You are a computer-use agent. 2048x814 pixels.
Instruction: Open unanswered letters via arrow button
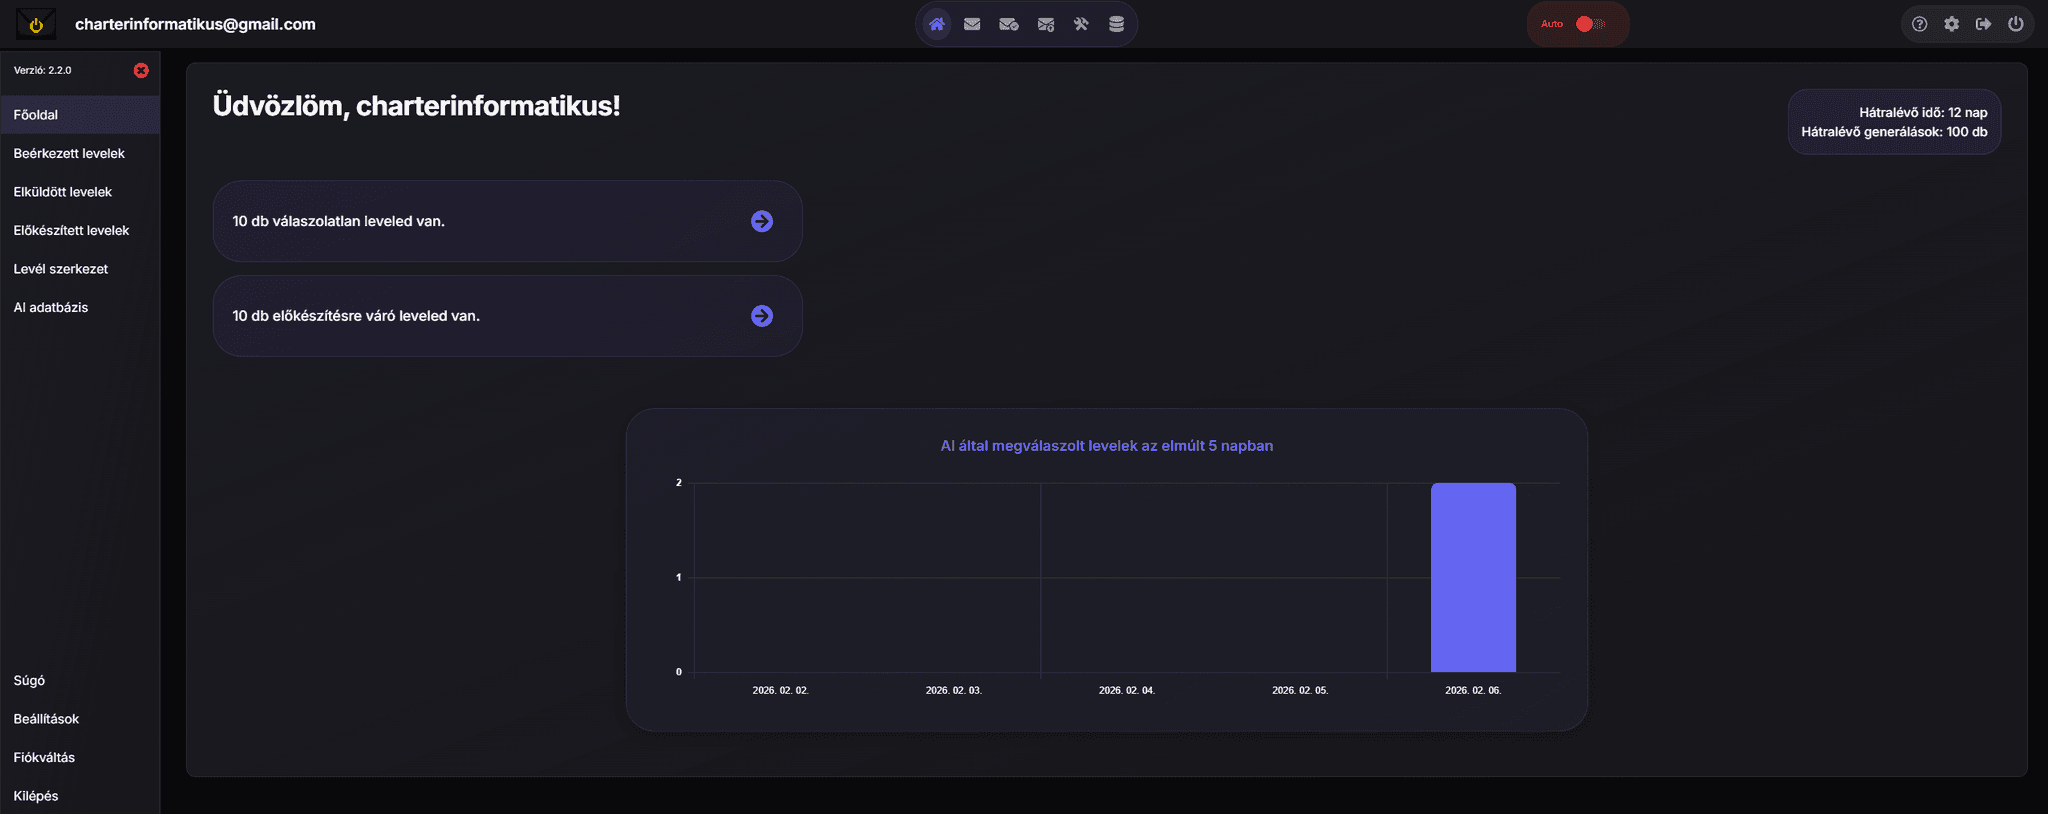[x=761, y=221]
